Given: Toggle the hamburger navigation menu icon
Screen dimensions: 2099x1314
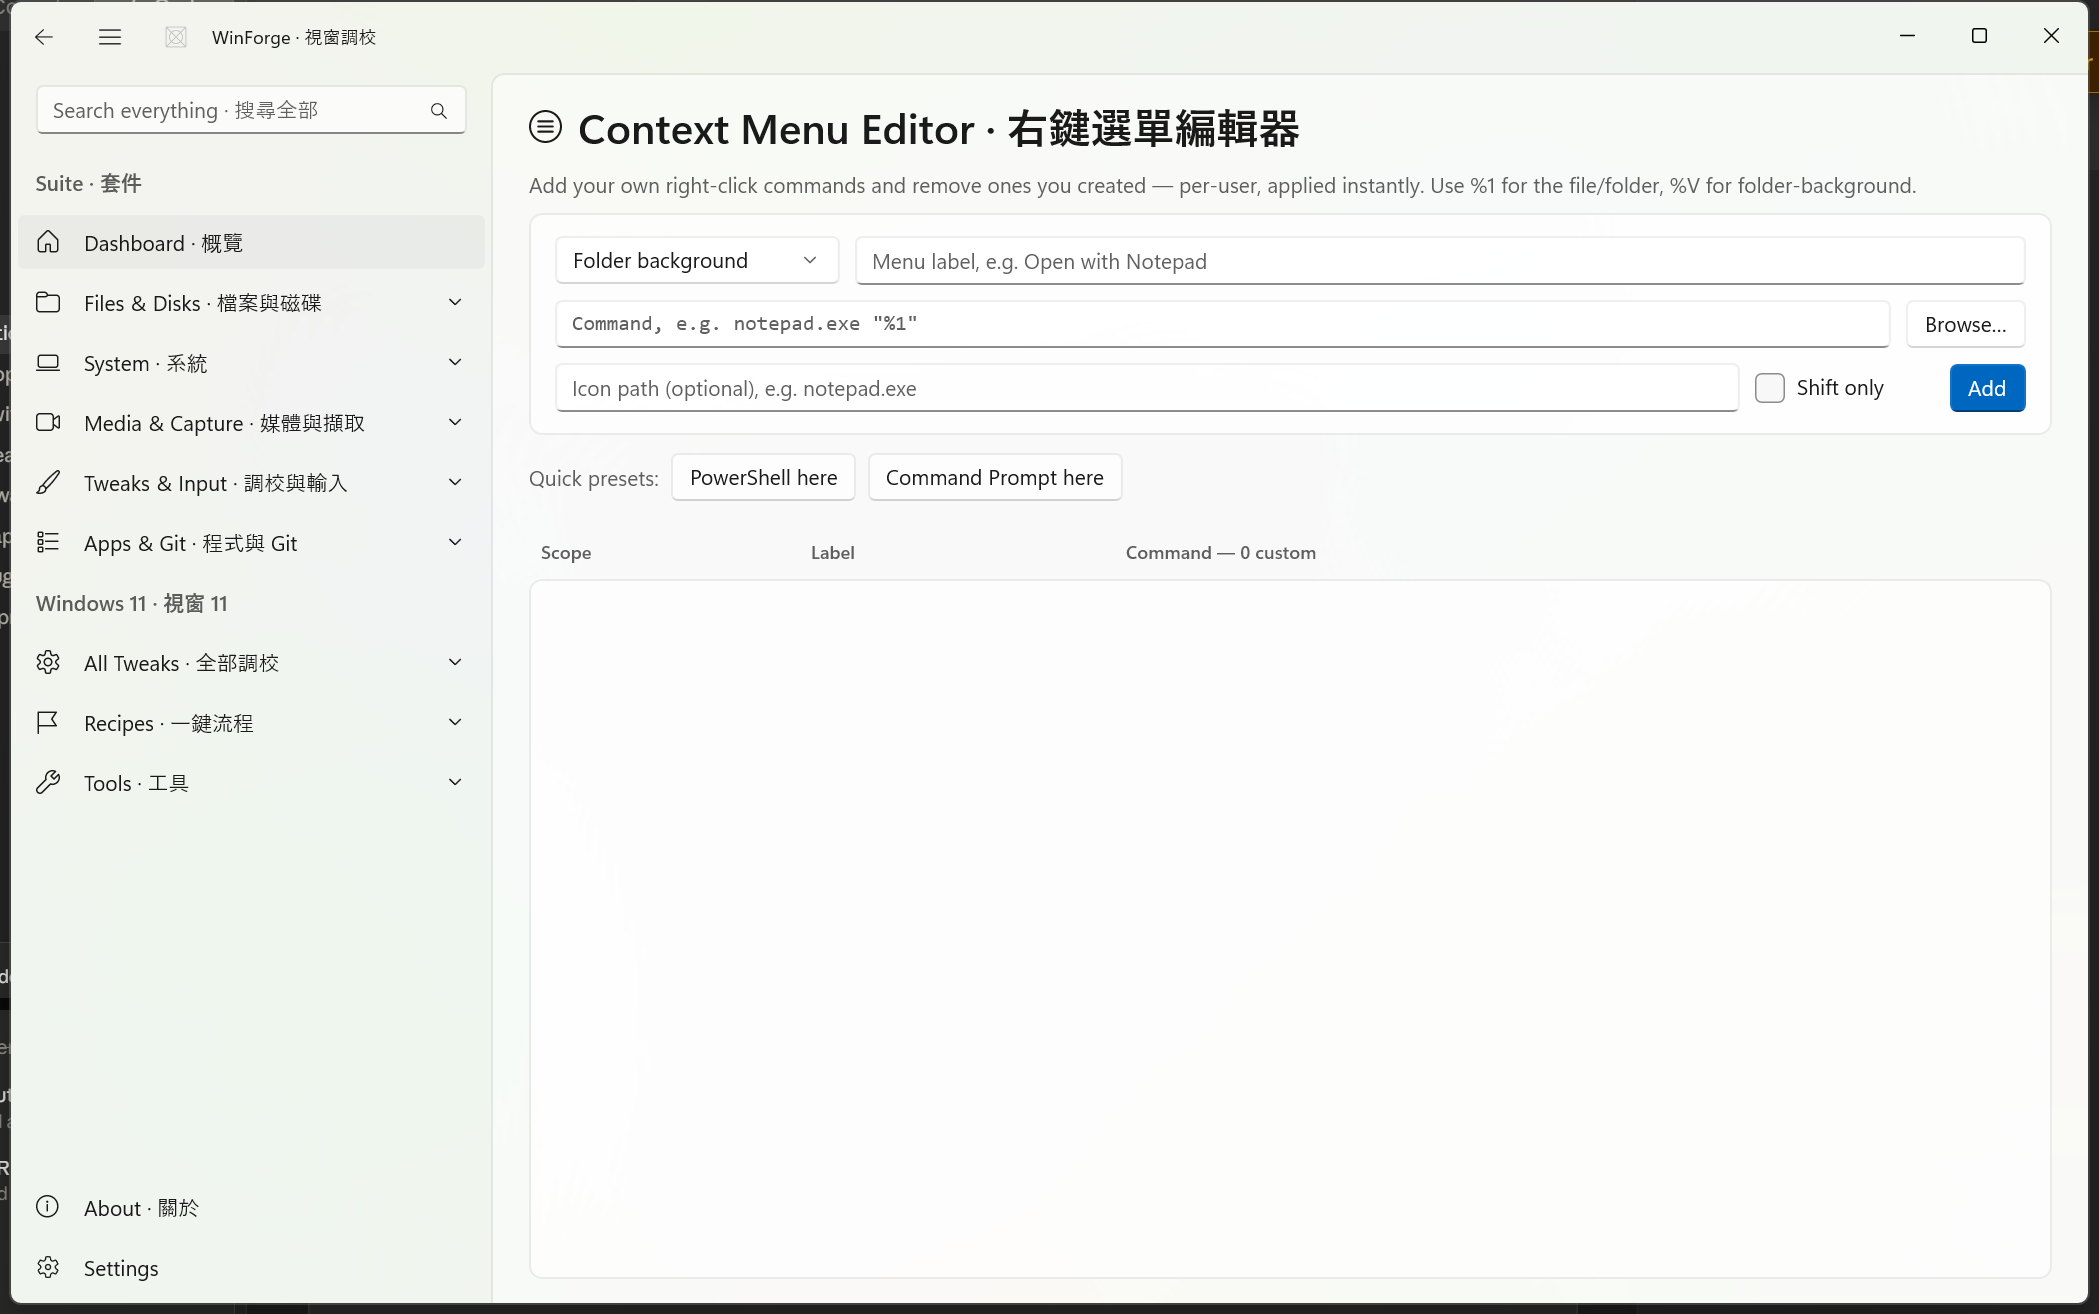Looking at the screenshot, I should click(110, 37).
